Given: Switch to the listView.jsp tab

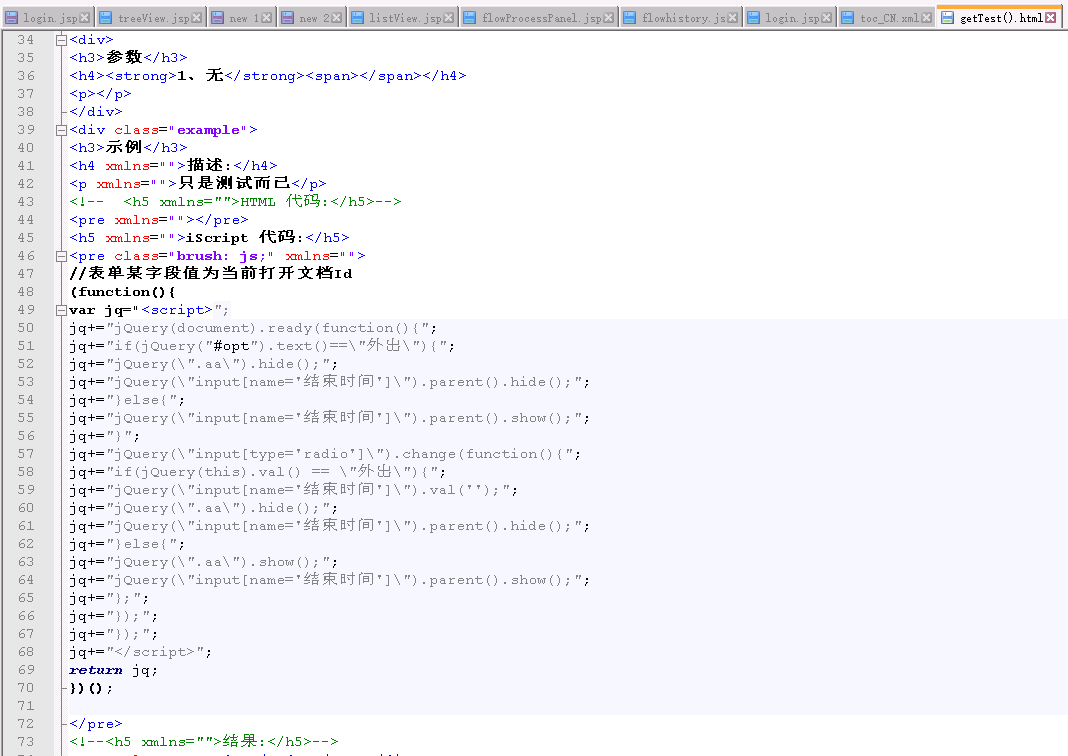Looking at the screenshot, I should (x=405, y=18).
